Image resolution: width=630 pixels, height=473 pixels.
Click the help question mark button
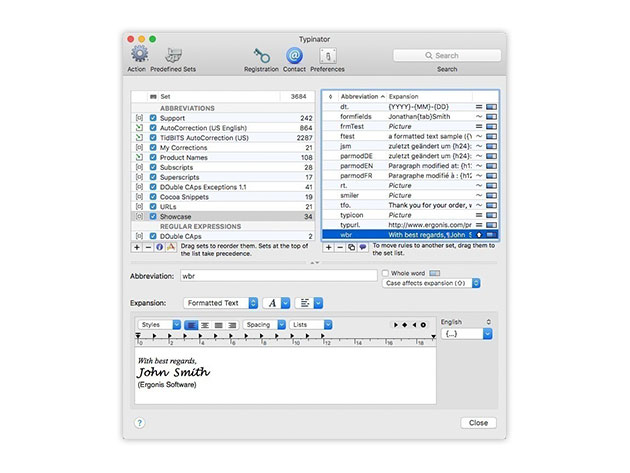coord(139,423)
